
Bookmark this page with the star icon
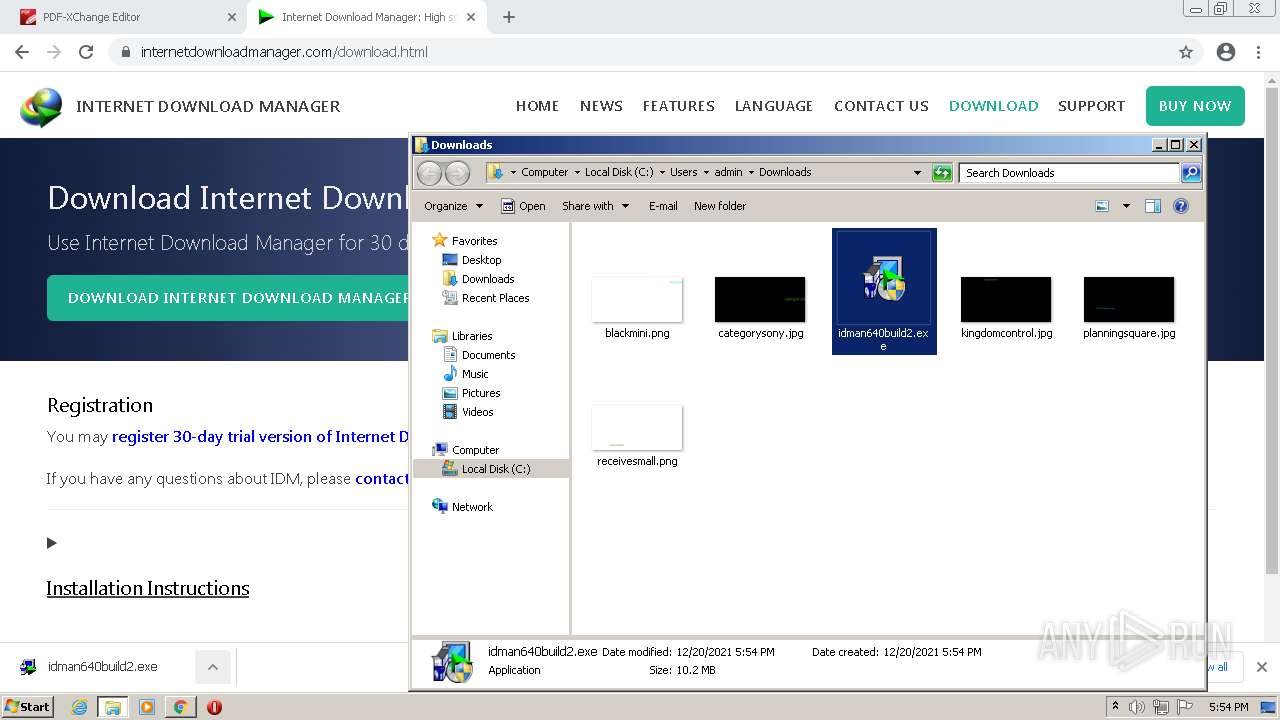pyautogui.click(x=1186, y=52)
